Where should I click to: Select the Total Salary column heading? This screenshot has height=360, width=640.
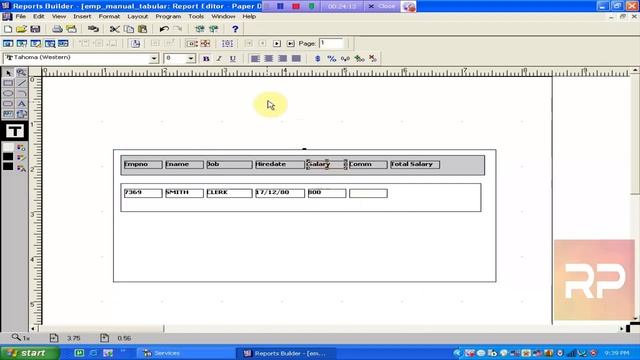[x=415, y=164]
